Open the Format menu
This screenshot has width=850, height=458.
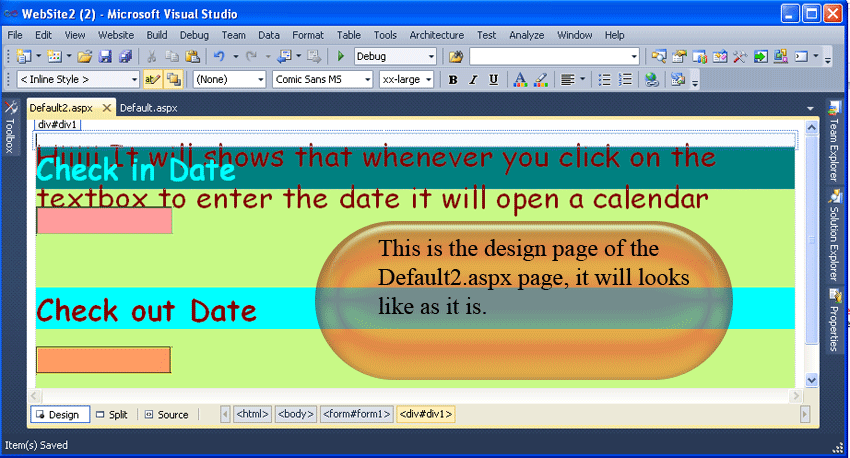307,35
